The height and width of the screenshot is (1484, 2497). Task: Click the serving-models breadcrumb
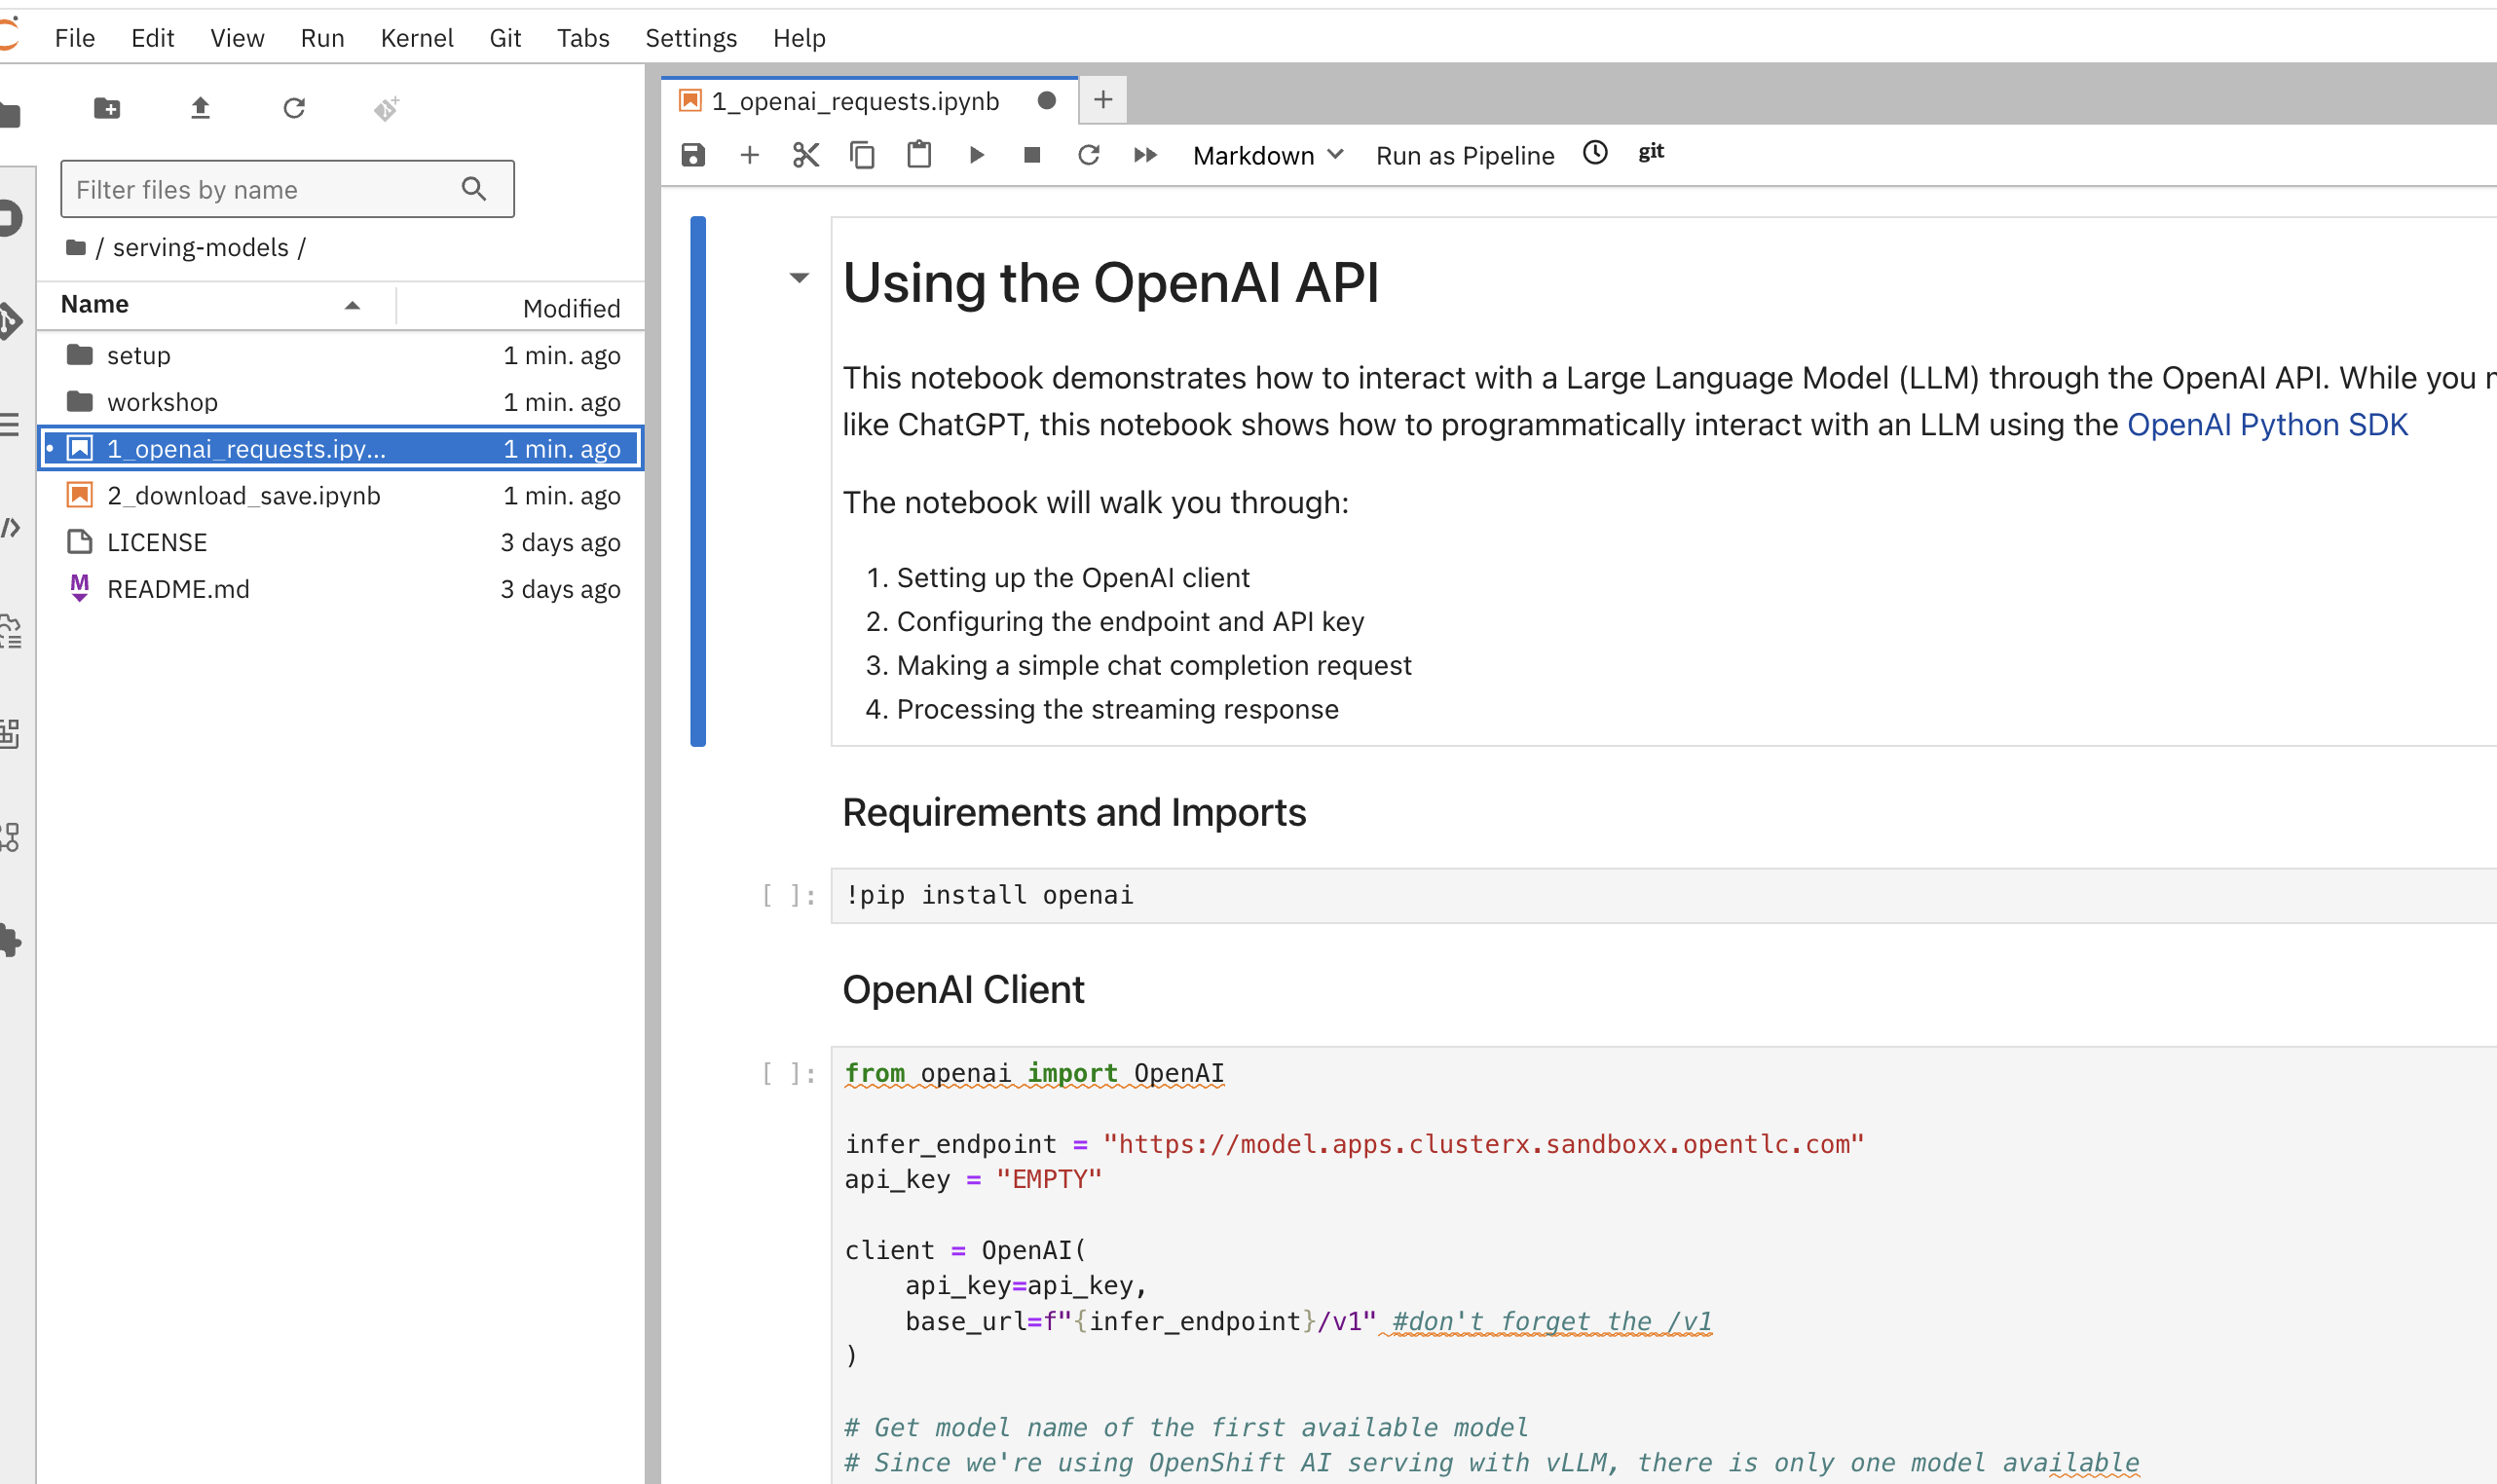coord(200,247)
